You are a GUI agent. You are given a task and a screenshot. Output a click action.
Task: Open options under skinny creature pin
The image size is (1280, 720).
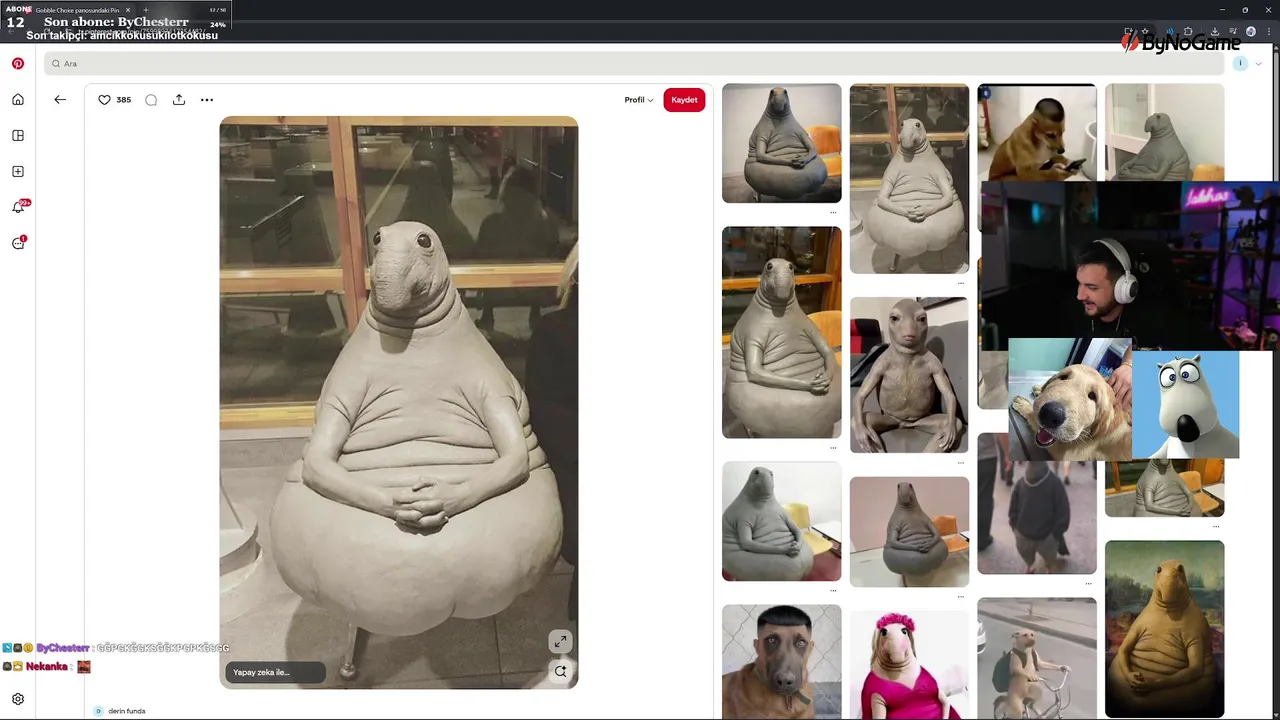tap(961, 463)
